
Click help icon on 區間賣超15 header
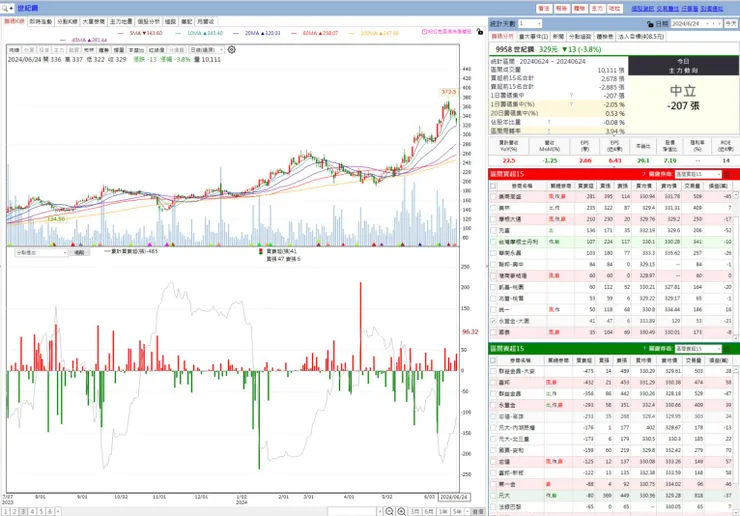644,348
